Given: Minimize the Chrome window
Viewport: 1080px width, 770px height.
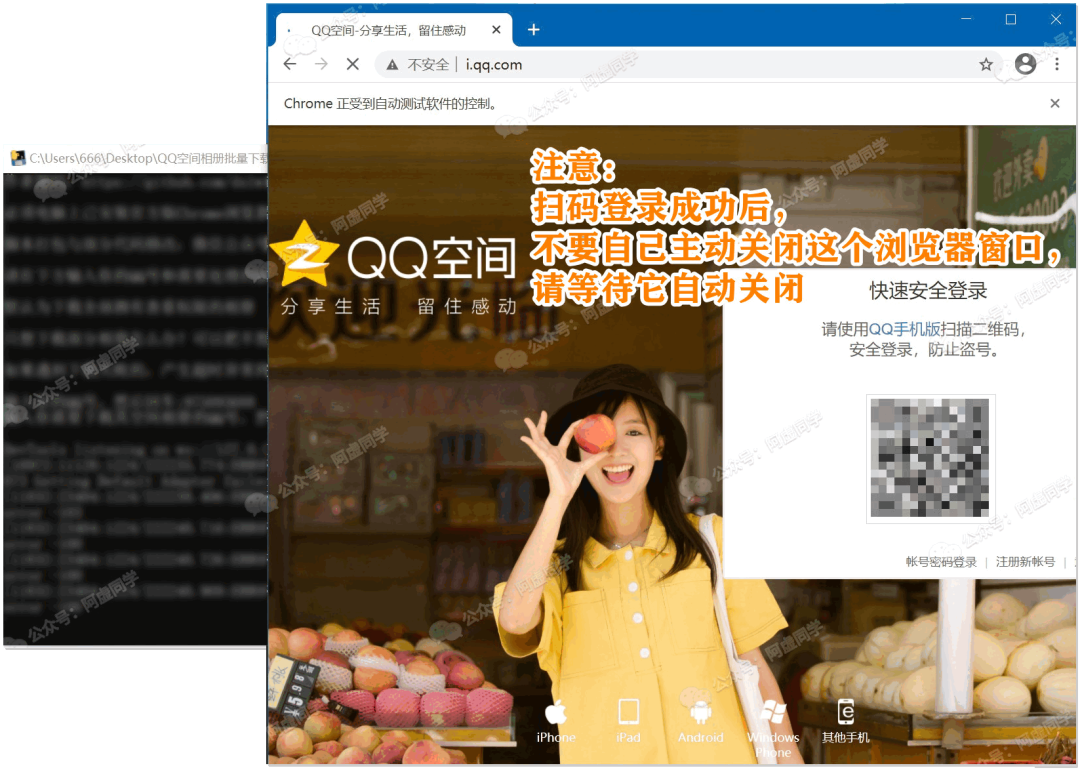Looking at the screenshot, I should 966,19.
